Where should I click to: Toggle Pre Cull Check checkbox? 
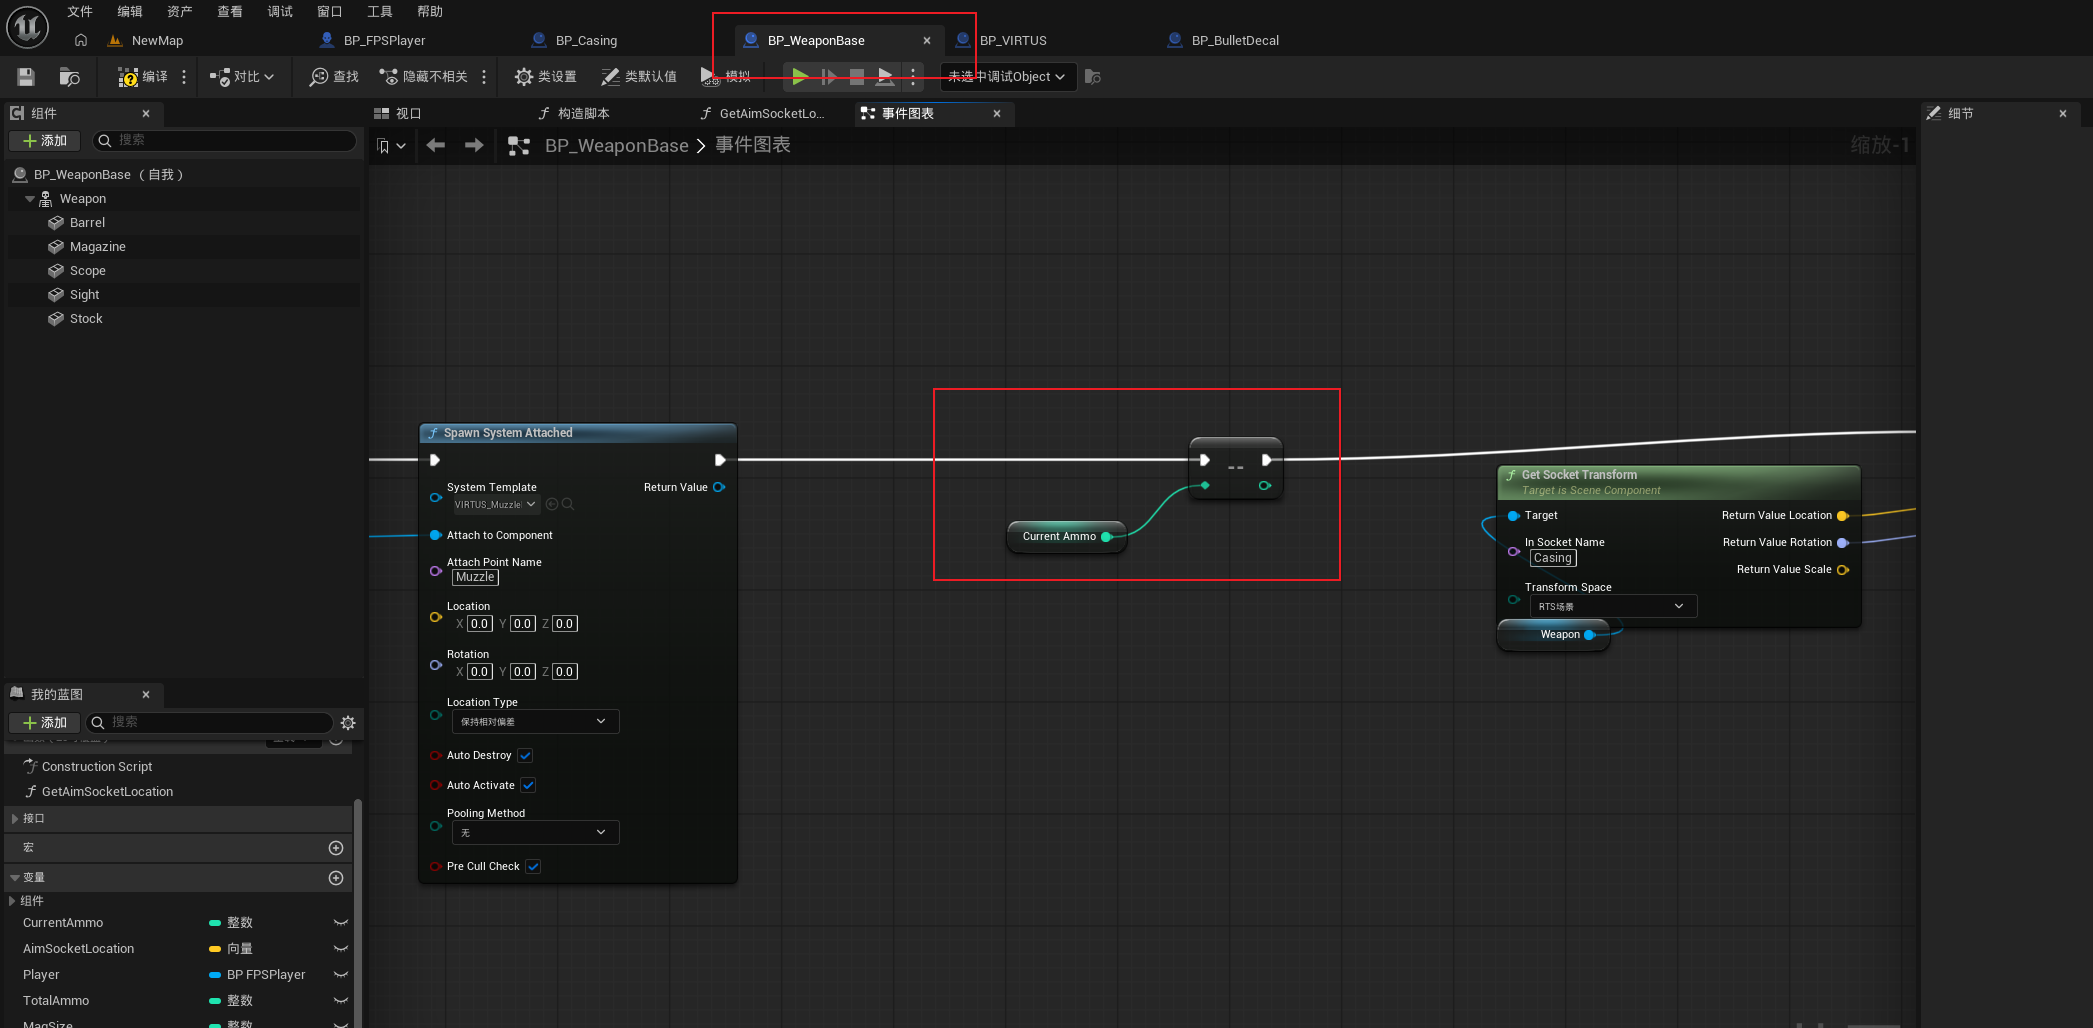534,867
